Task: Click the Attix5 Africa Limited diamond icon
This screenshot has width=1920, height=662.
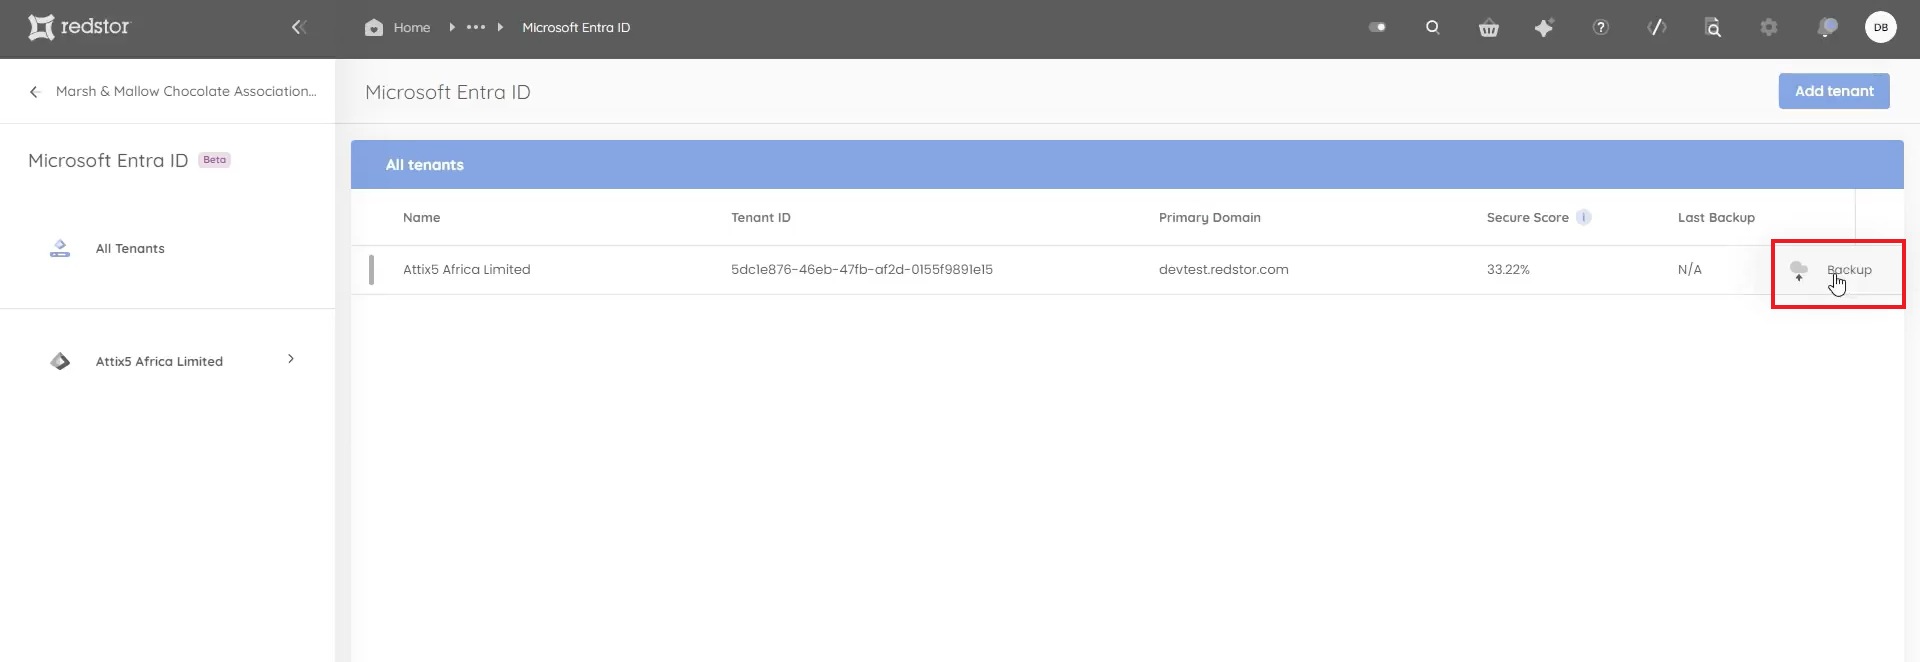Action: pyautogui.click(x=60, y=361)
